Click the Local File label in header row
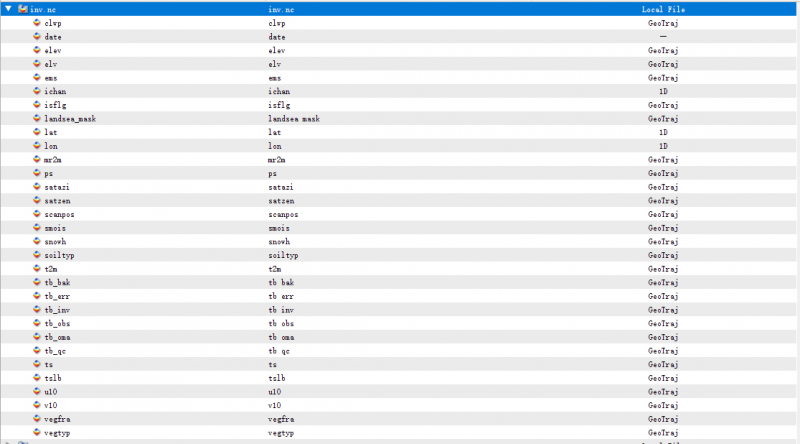This screenshot has height=444, width=800. 663,8
